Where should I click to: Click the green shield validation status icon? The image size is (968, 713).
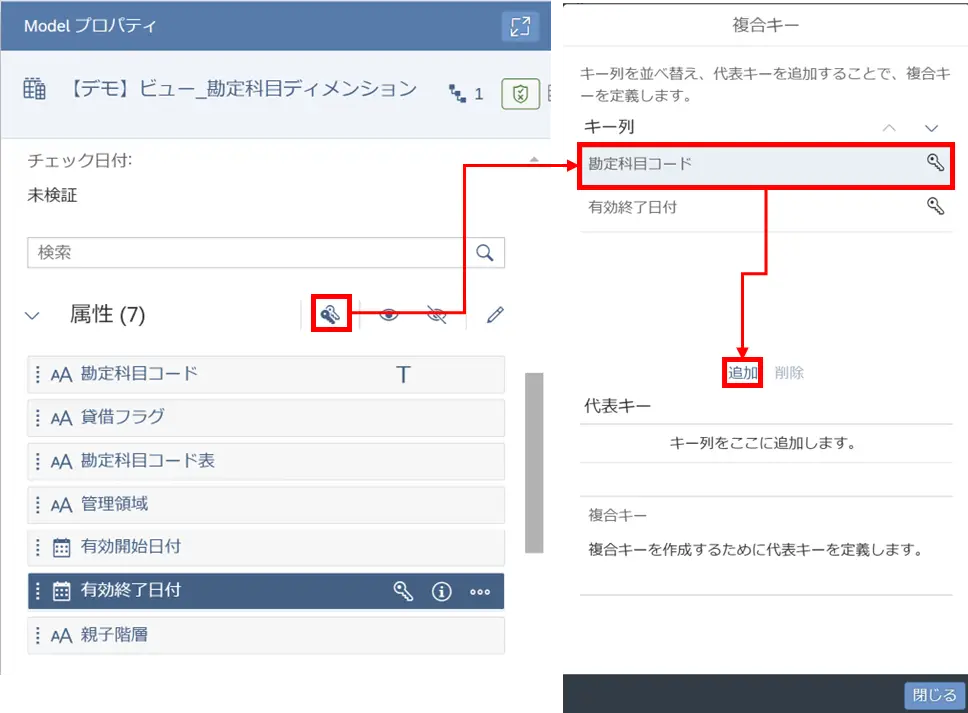[520, 94]
